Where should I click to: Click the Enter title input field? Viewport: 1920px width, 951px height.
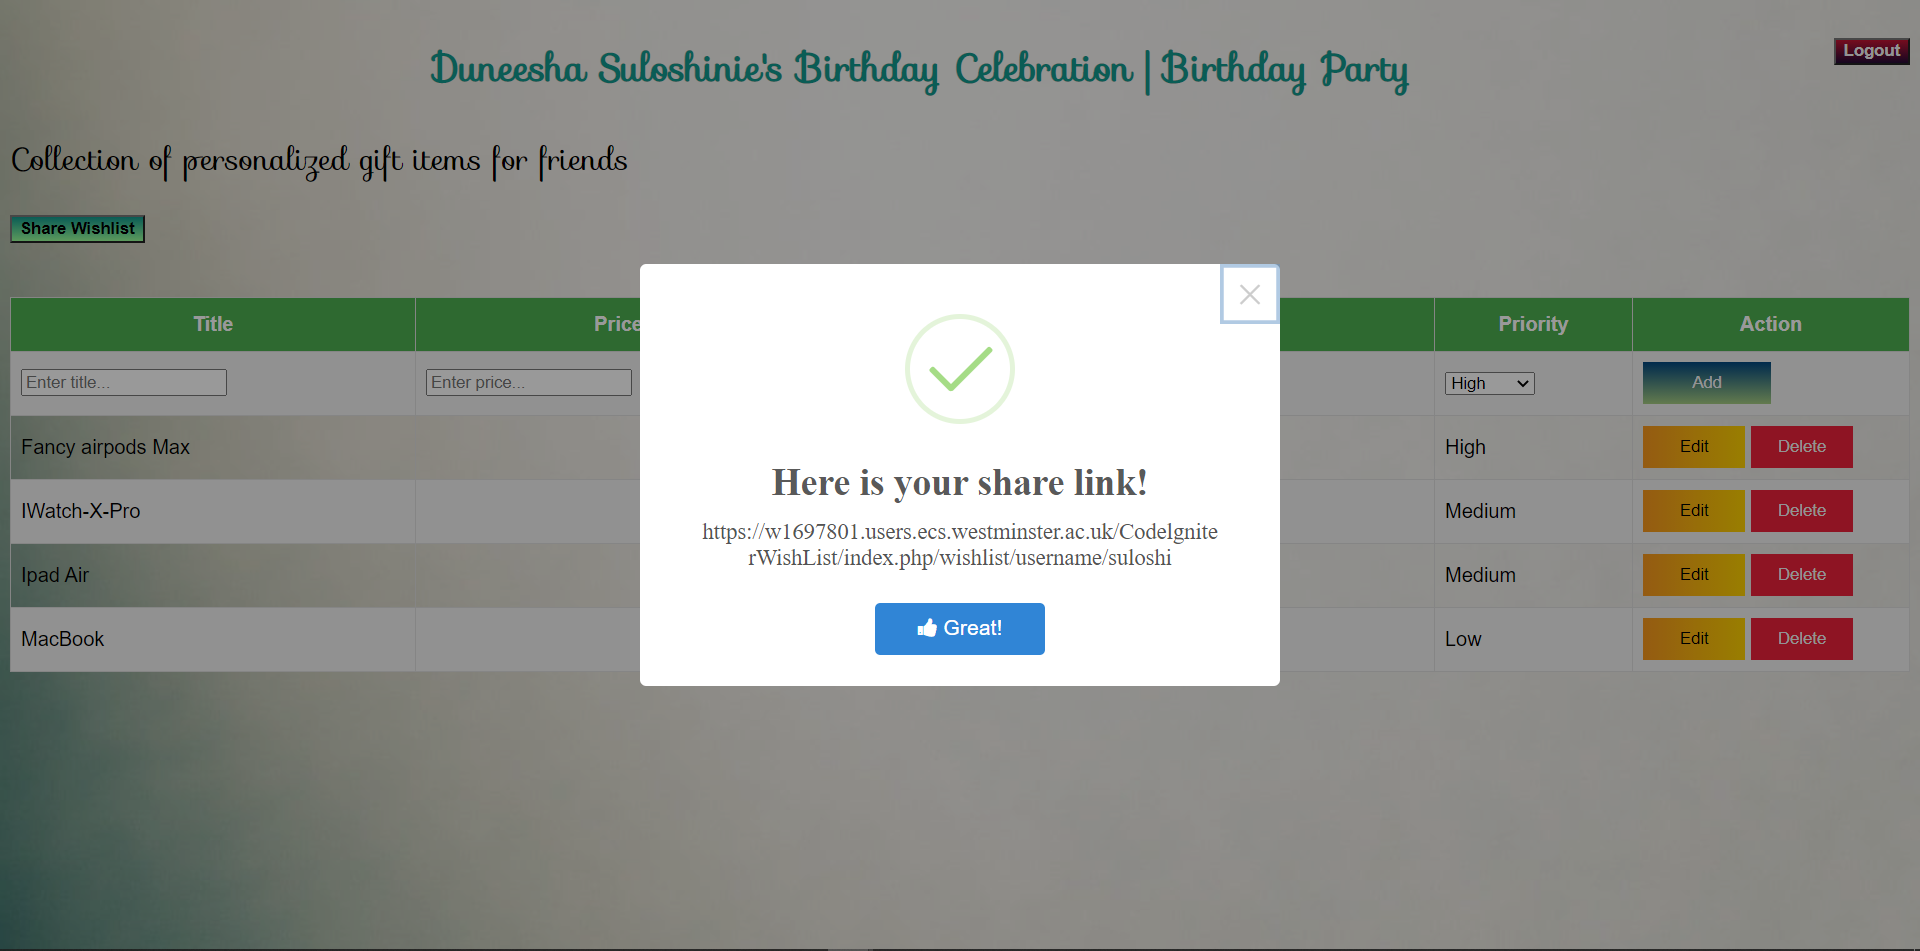(x=123, y=382)
